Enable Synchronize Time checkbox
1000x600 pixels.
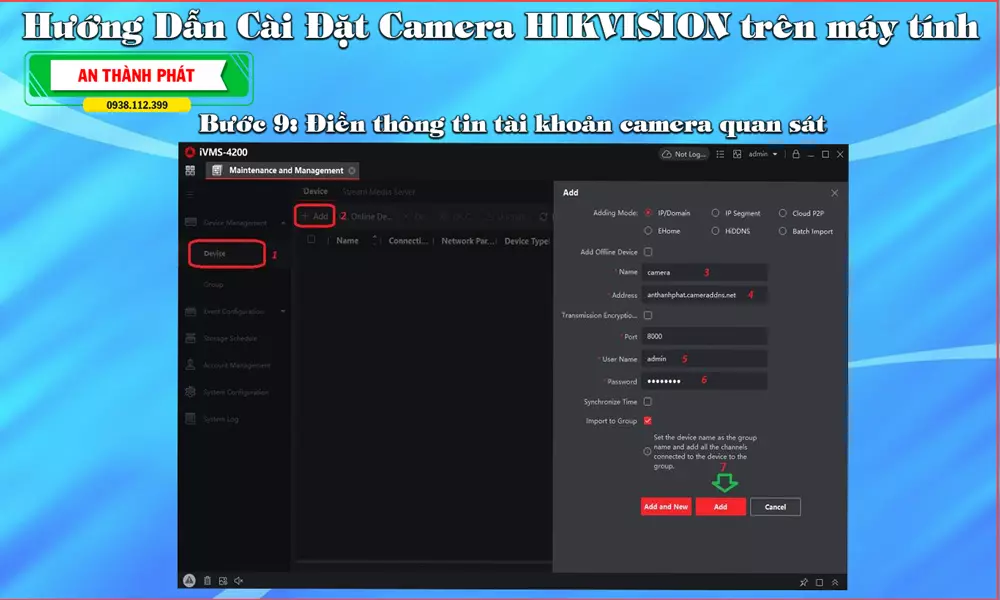coord(648,402)
